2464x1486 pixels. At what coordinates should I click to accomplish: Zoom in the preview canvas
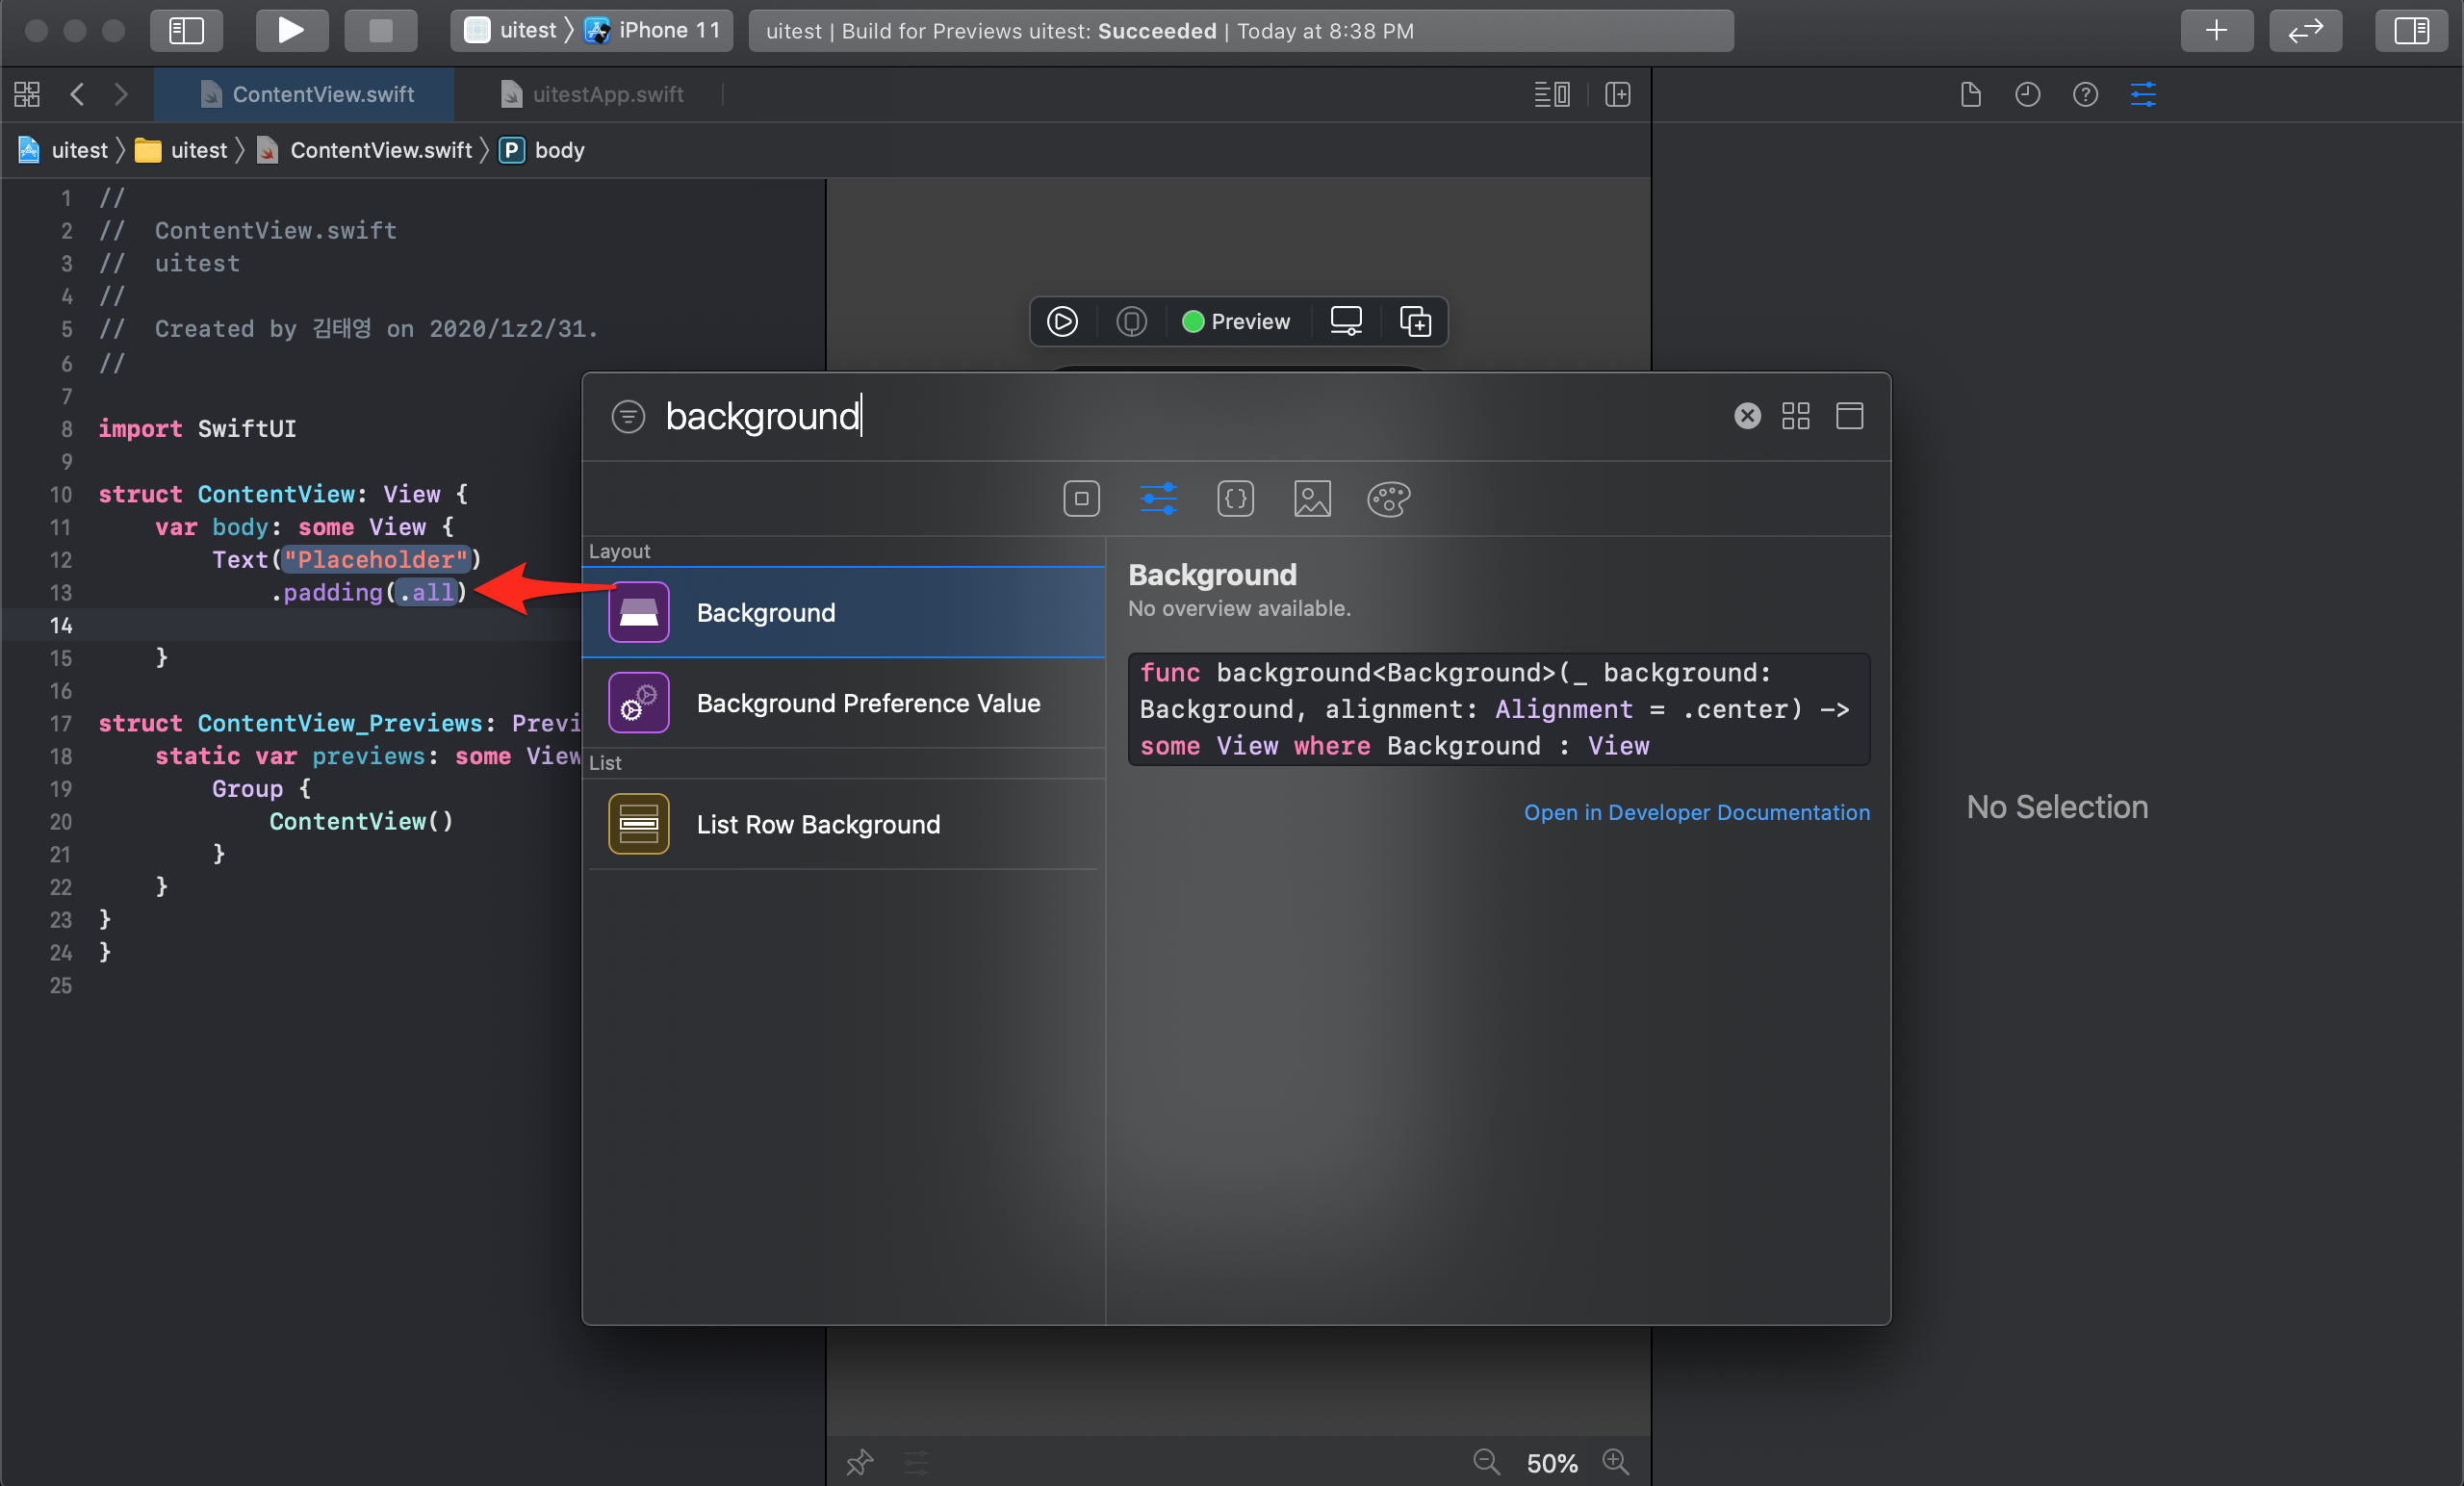pyautogui.click(x=1615, y=1461)
